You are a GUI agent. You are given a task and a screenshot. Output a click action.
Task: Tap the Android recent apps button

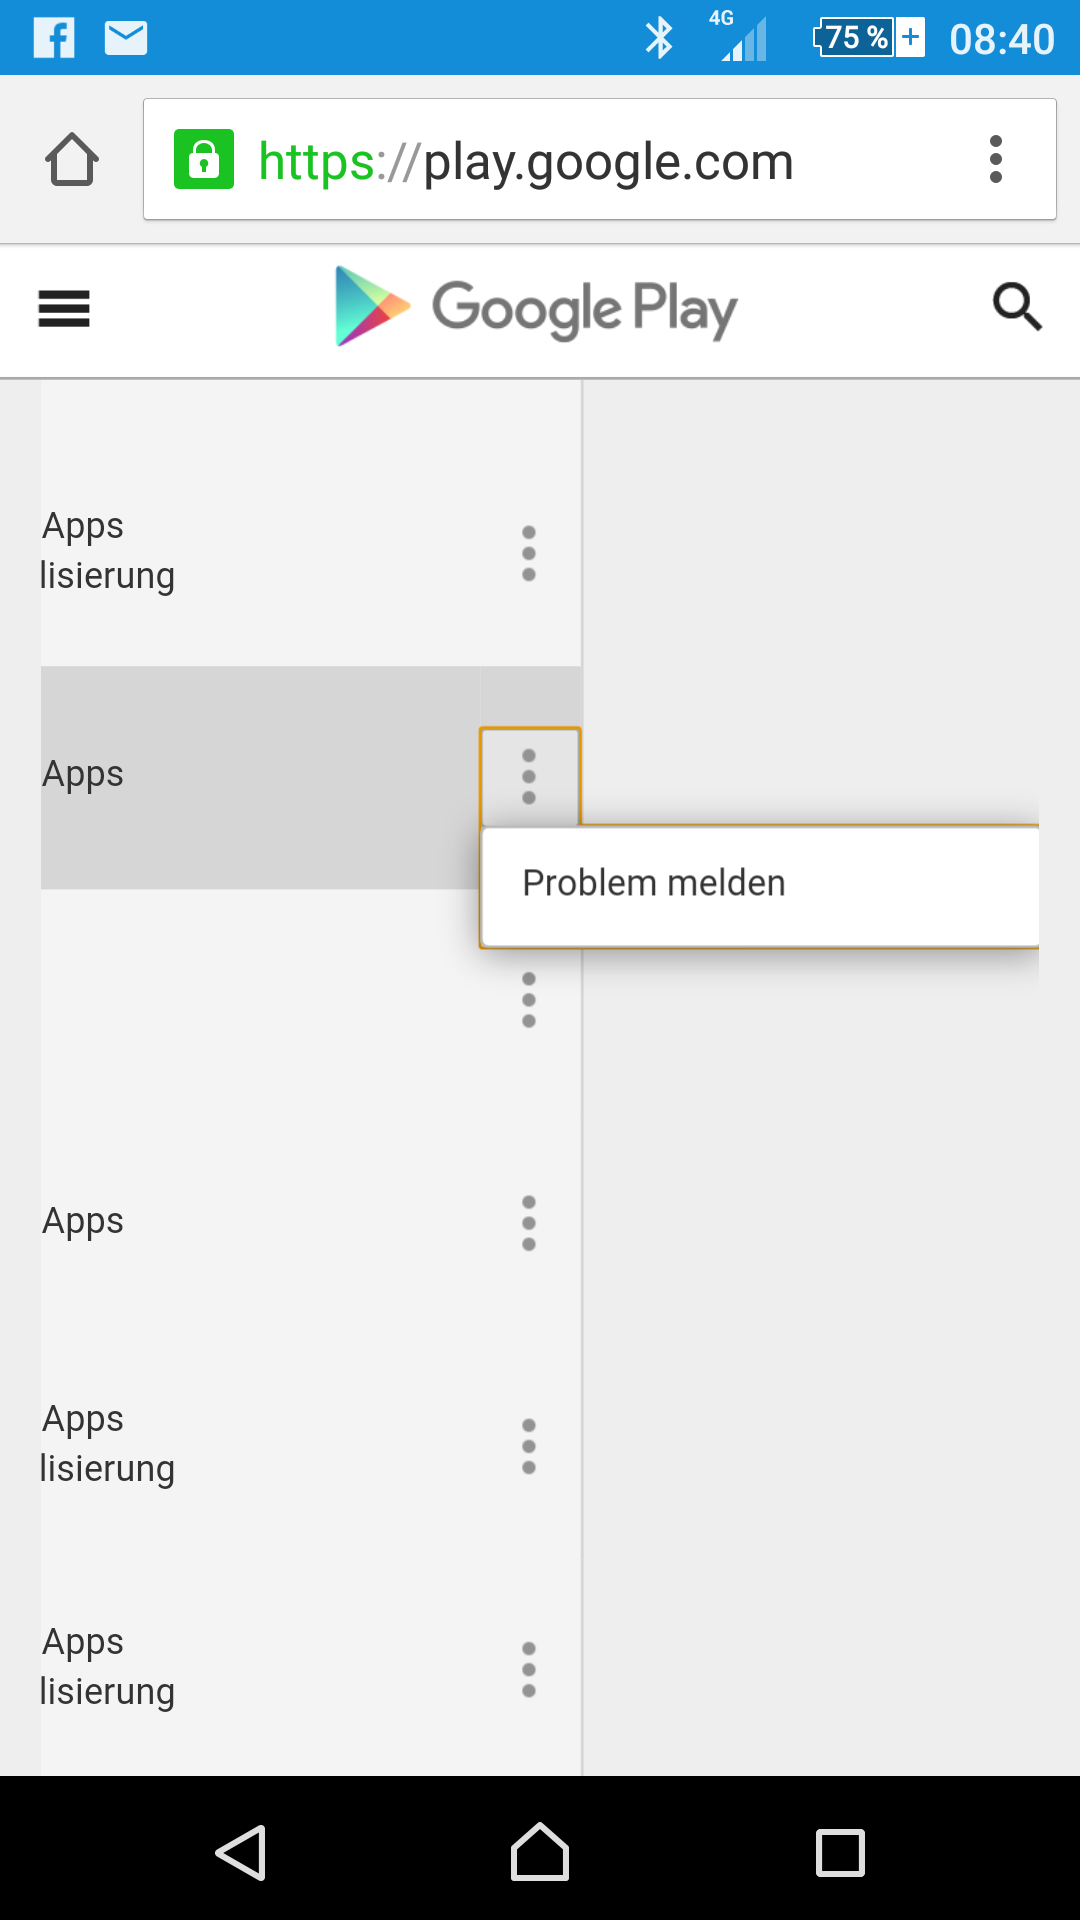[840, 1853]
